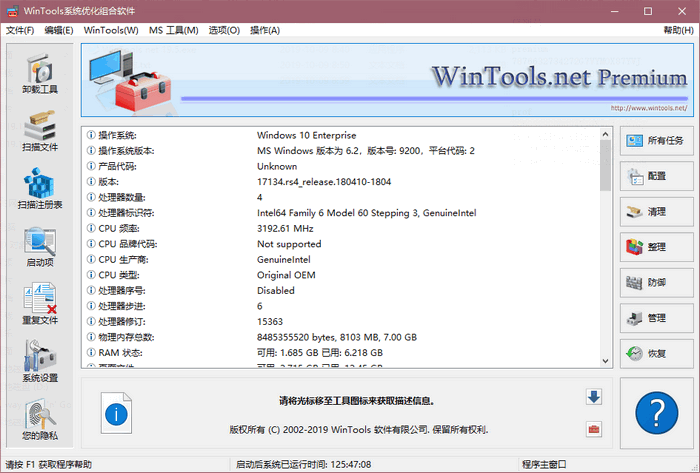Image resolution: width=700 pixels, height=473 pixels.
Task: Select the 处理器标识符: row
Action: (341, 213)
